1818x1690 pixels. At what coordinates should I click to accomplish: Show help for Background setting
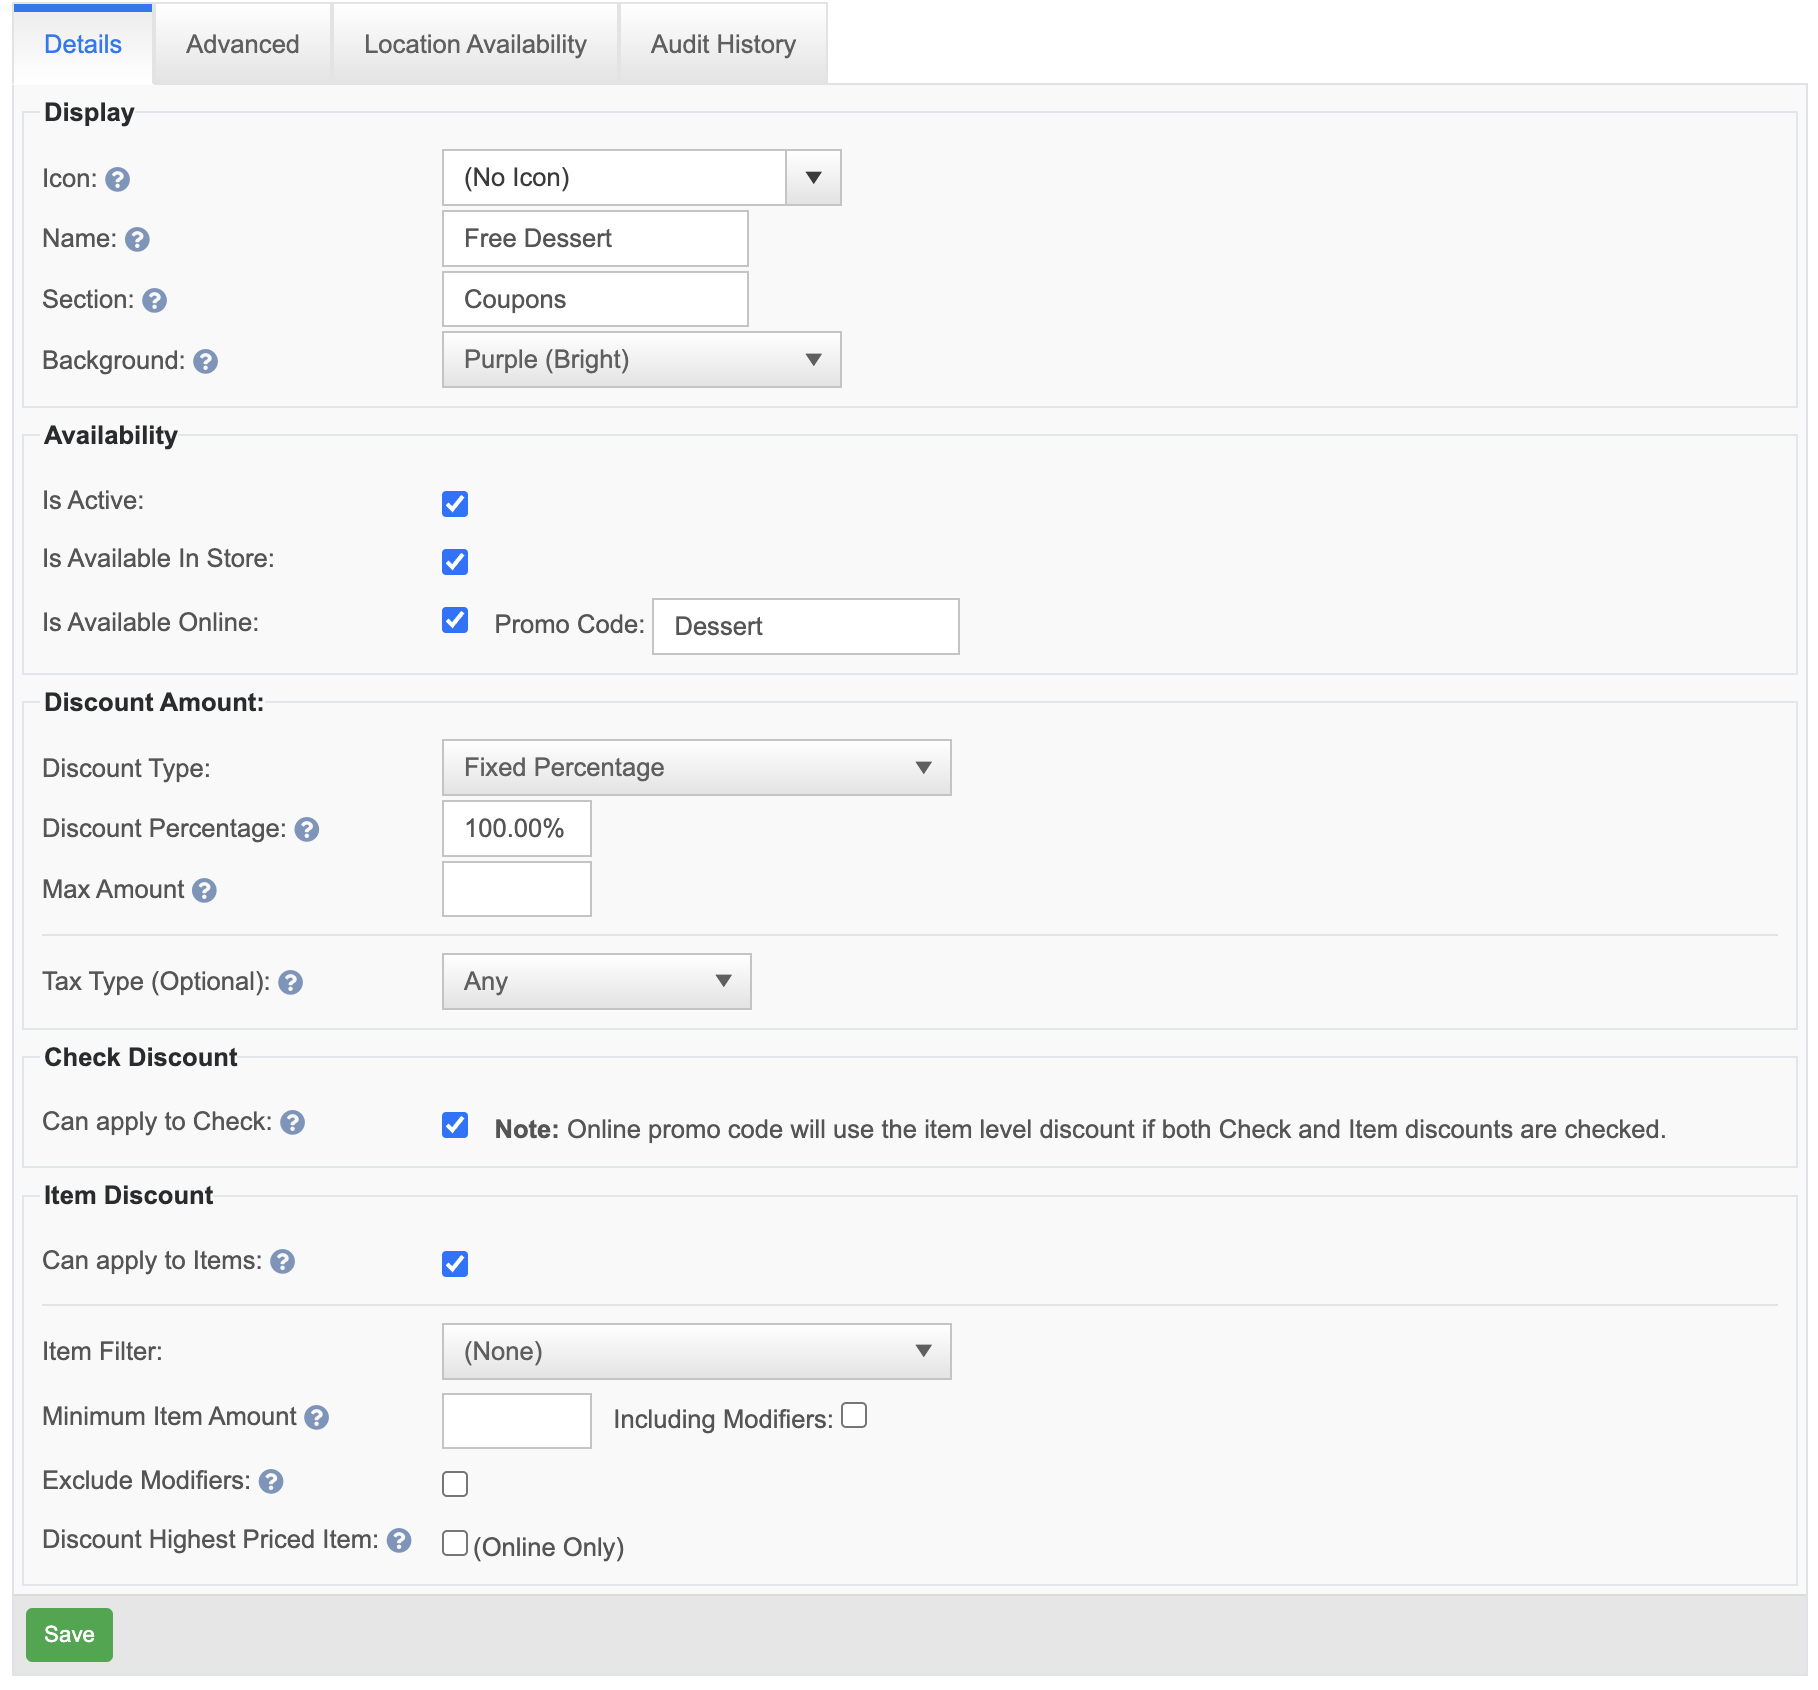tap(205, 362)
